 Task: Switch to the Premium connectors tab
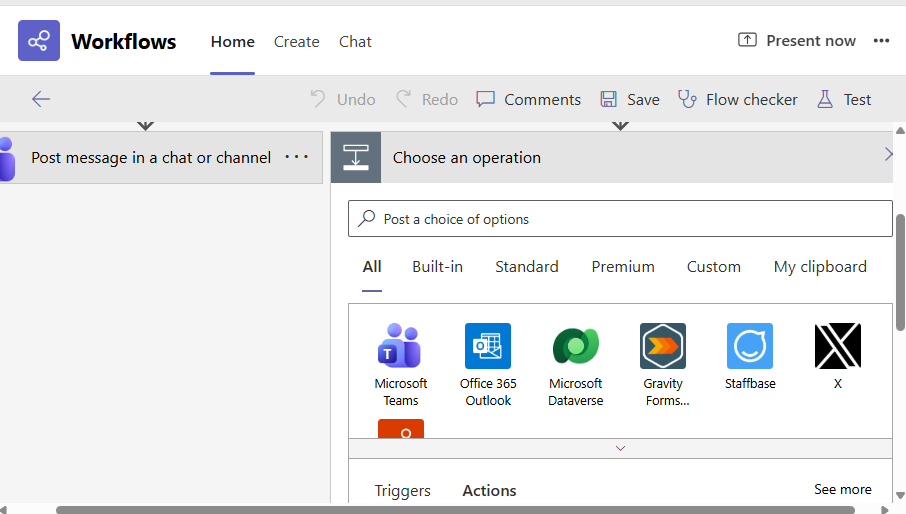(x=623, y=267)
